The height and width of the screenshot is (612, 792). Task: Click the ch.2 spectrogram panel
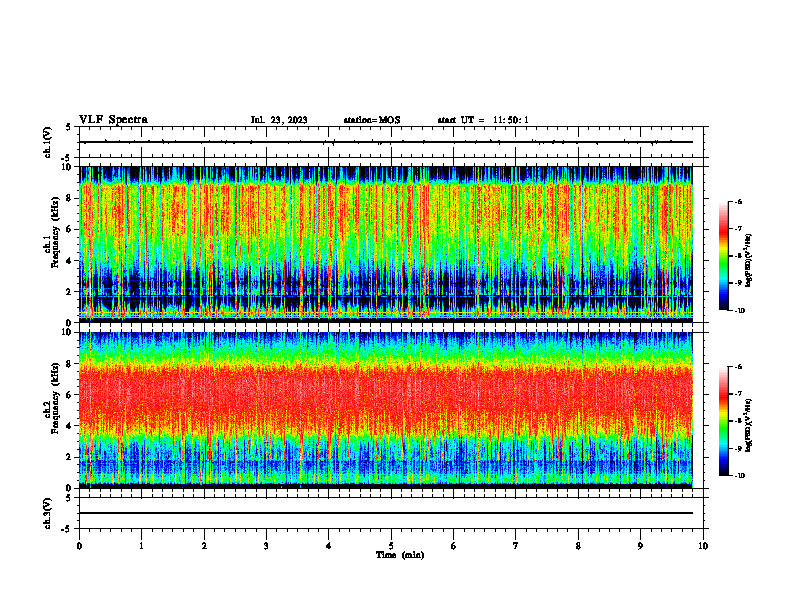pos(386,410)
